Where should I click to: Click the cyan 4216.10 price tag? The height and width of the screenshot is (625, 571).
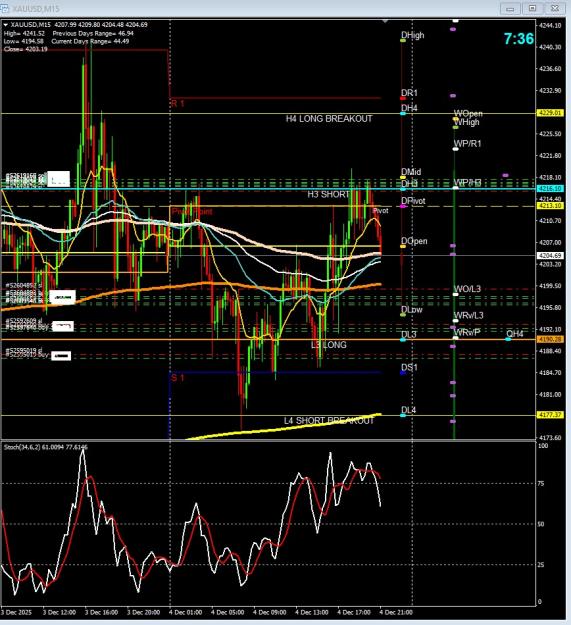click(550, 188)
